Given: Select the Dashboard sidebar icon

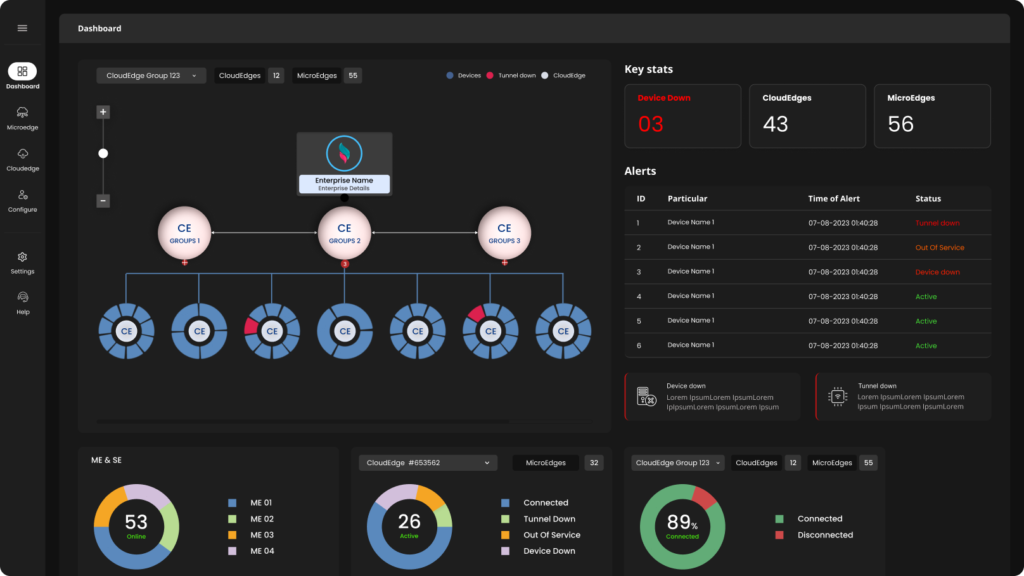Looking at the screenshot, I should (x=22, y=72).
